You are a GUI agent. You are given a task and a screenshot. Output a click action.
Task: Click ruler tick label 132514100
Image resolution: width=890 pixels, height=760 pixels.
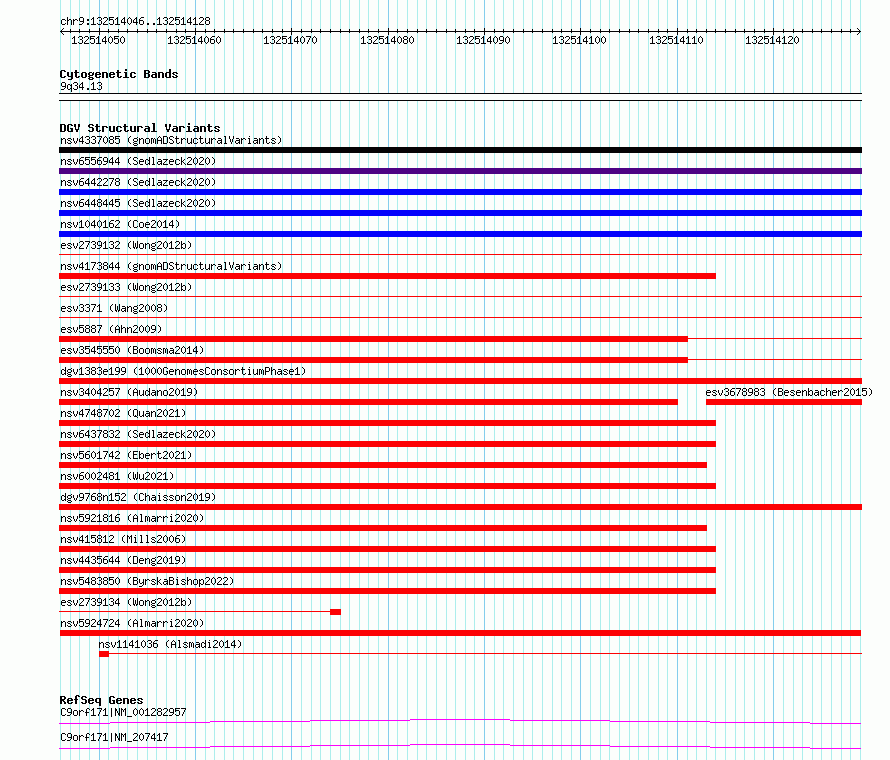(579, 40)
